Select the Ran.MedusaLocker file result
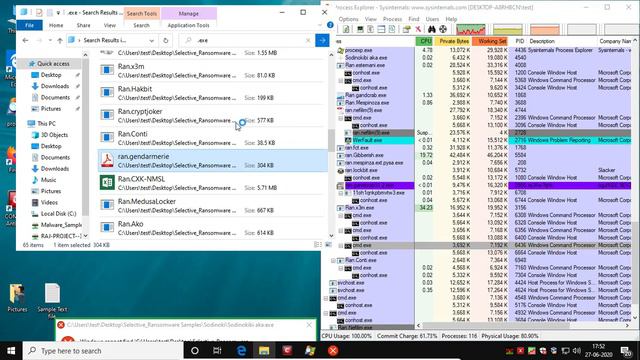640x360 pixels. coord(212,206)
